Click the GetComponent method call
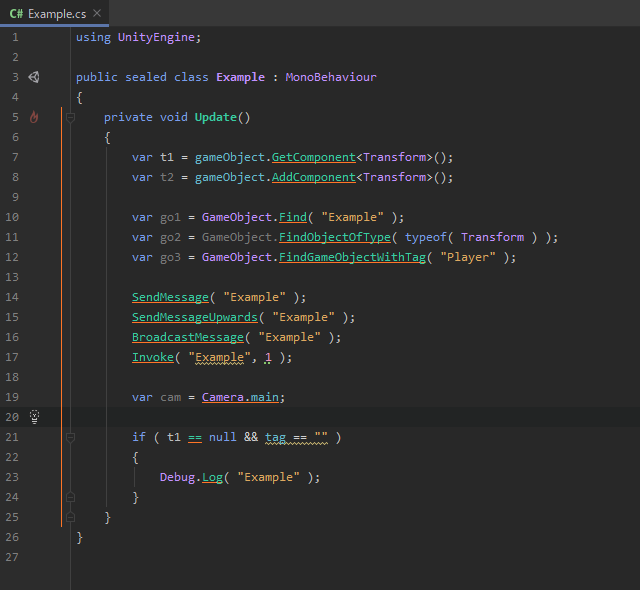Viewport: 640px width, 590px height. click(x=313, y=157)
